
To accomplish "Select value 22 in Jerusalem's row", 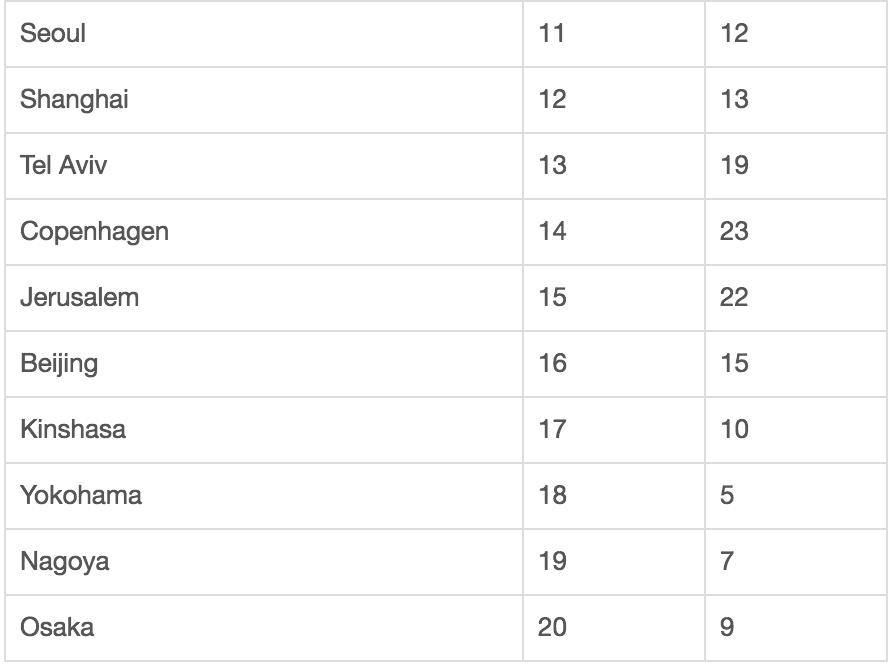I will click(x=734, y=298).
